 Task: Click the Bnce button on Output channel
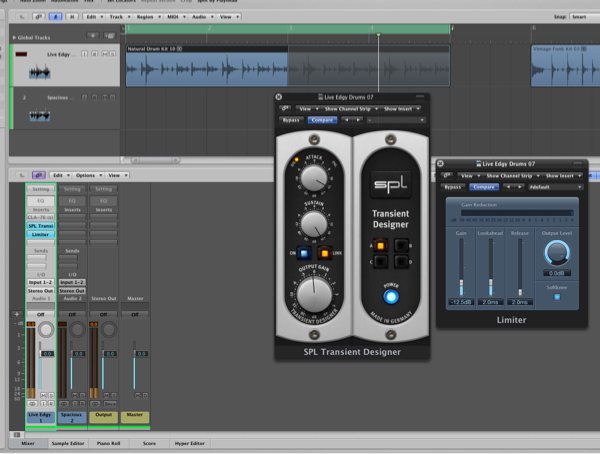[110, 404]
